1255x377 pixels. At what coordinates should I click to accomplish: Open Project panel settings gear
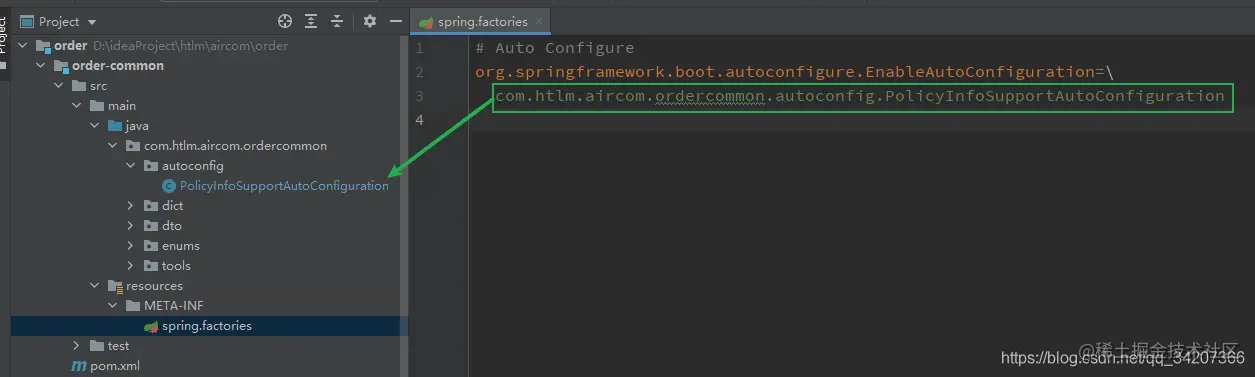click(370, 21)
